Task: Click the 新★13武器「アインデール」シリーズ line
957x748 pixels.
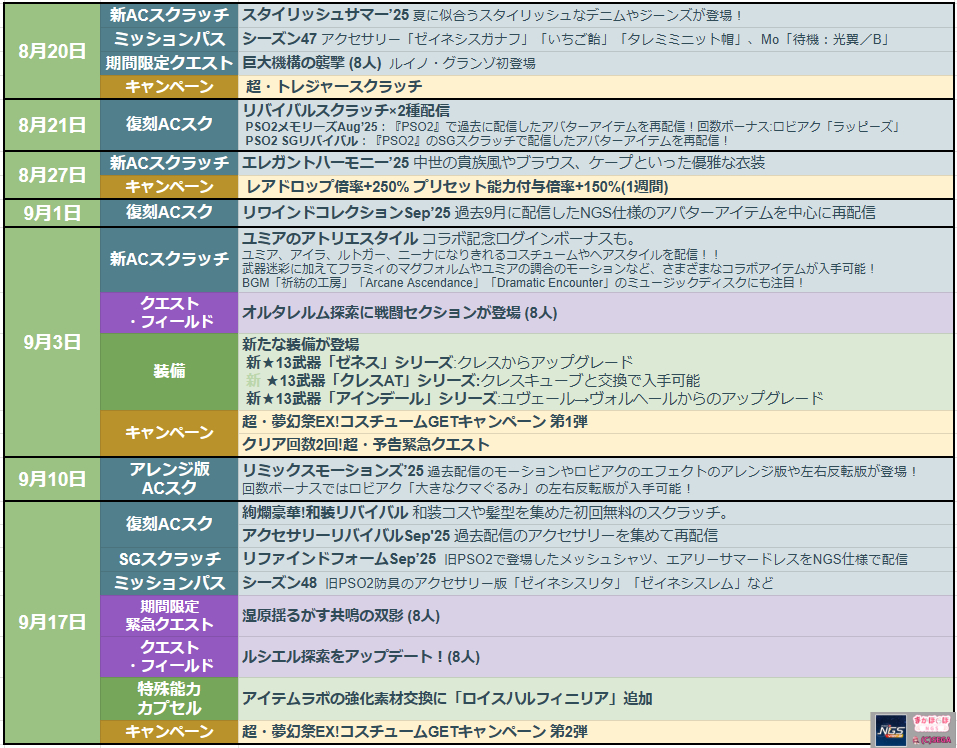Action: [x=535, y=399]
